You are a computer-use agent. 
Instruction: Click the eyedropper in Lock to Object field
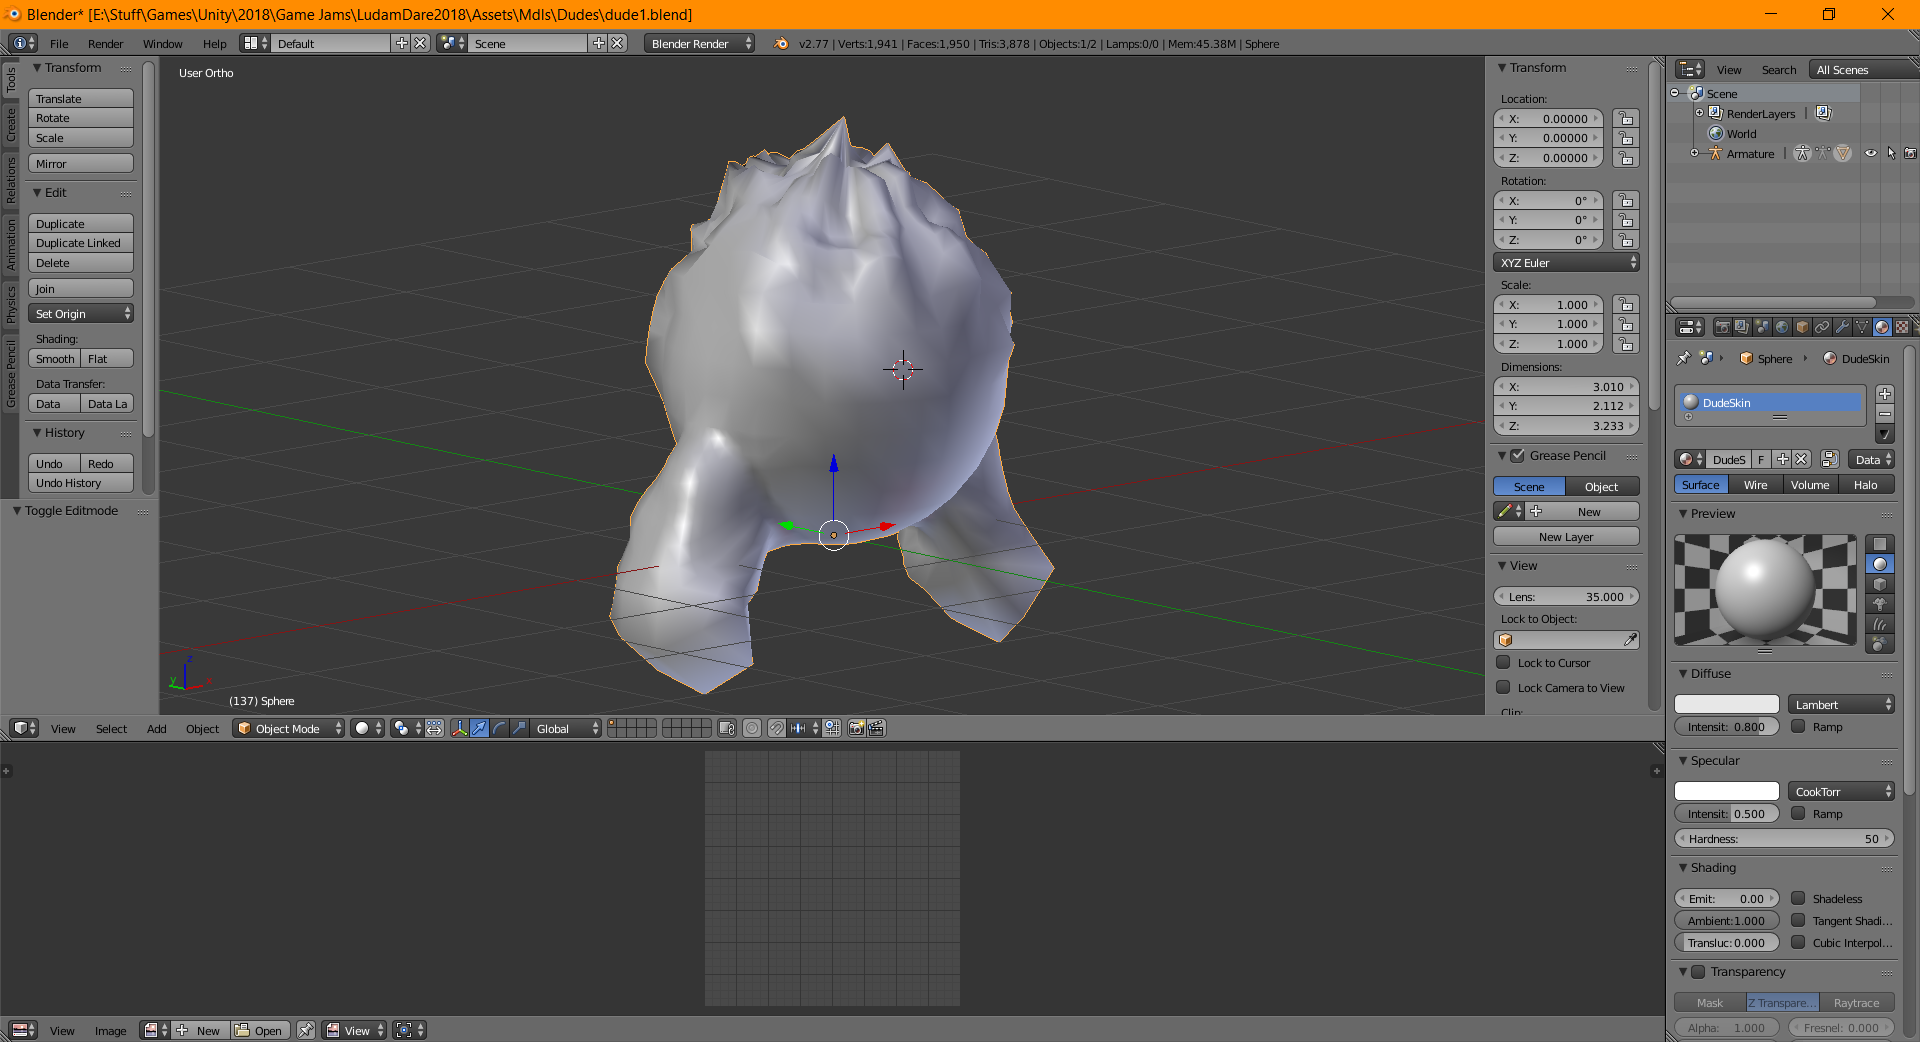pyautogui.click(x=1630, y=640)
